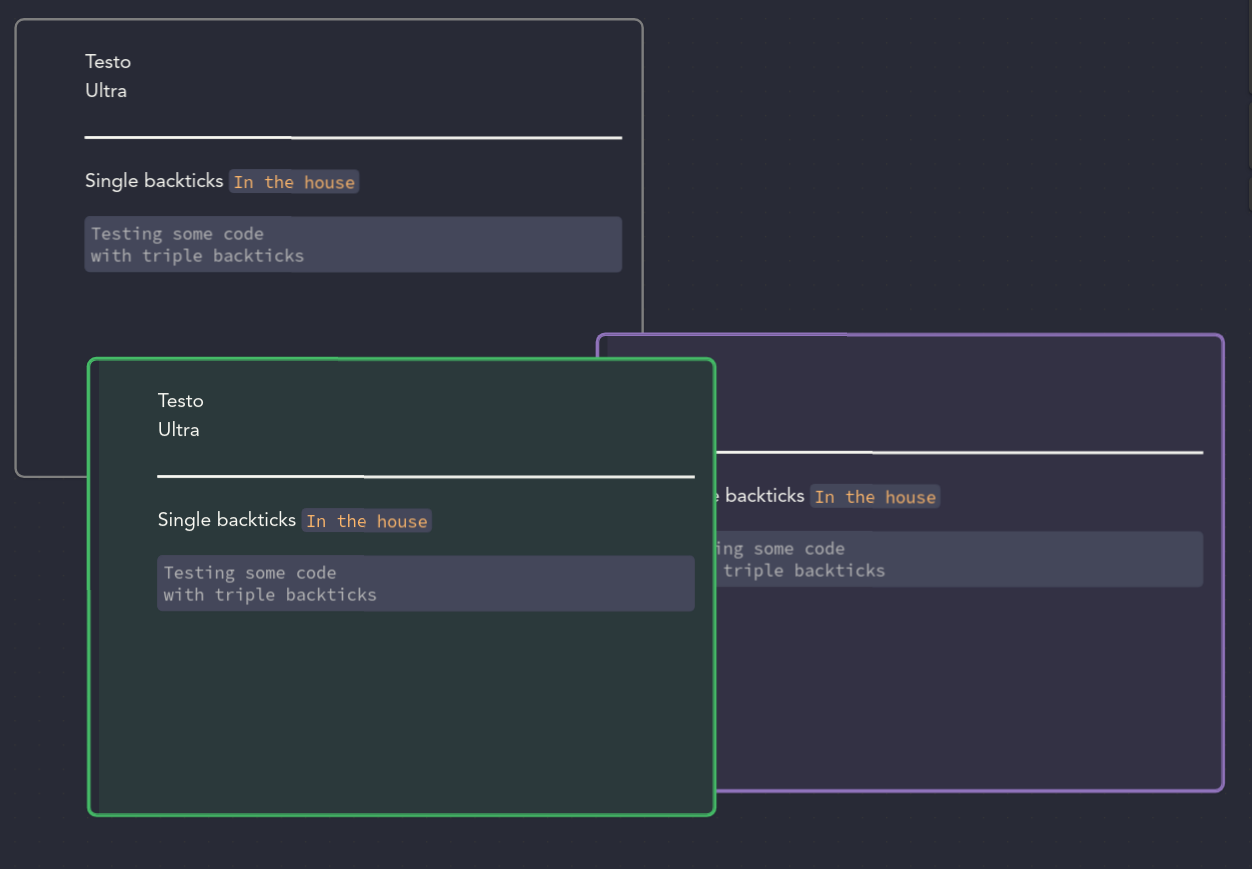Click "triple backticks" line in purple card code block

click(x=803, y=571)
